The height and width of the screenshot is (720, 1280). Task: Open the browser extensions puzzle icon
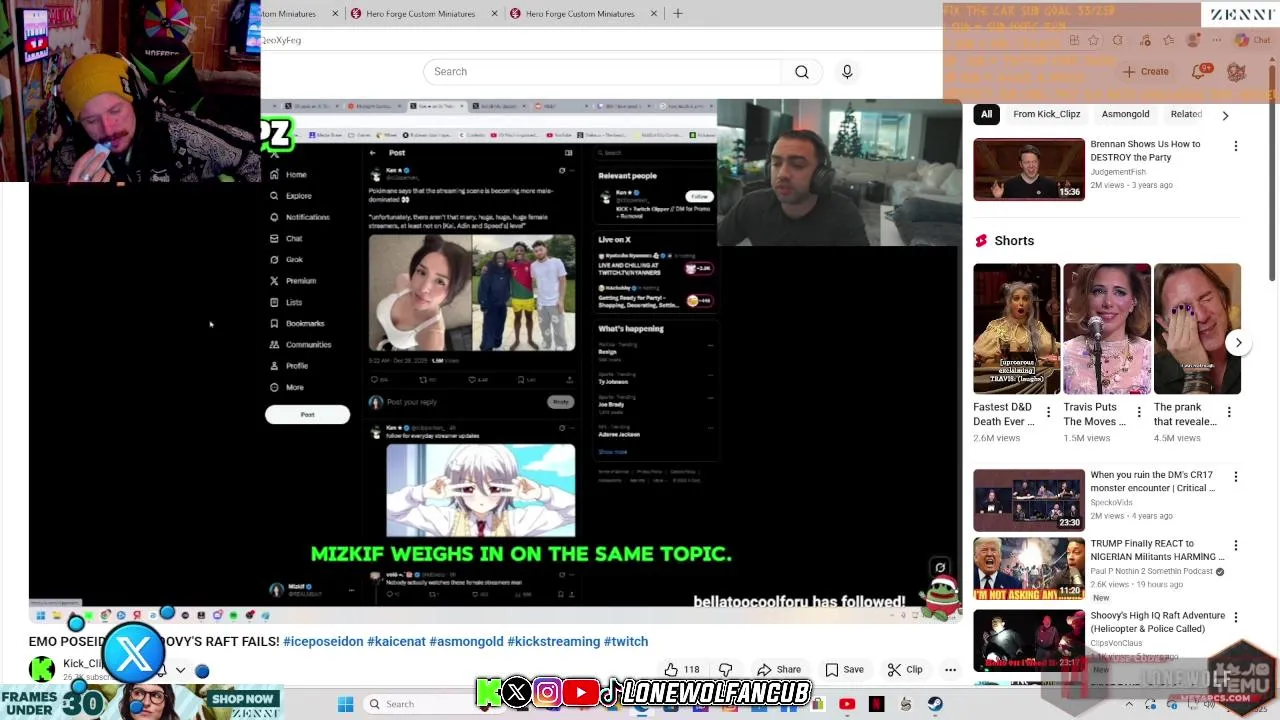point(1118,40)
